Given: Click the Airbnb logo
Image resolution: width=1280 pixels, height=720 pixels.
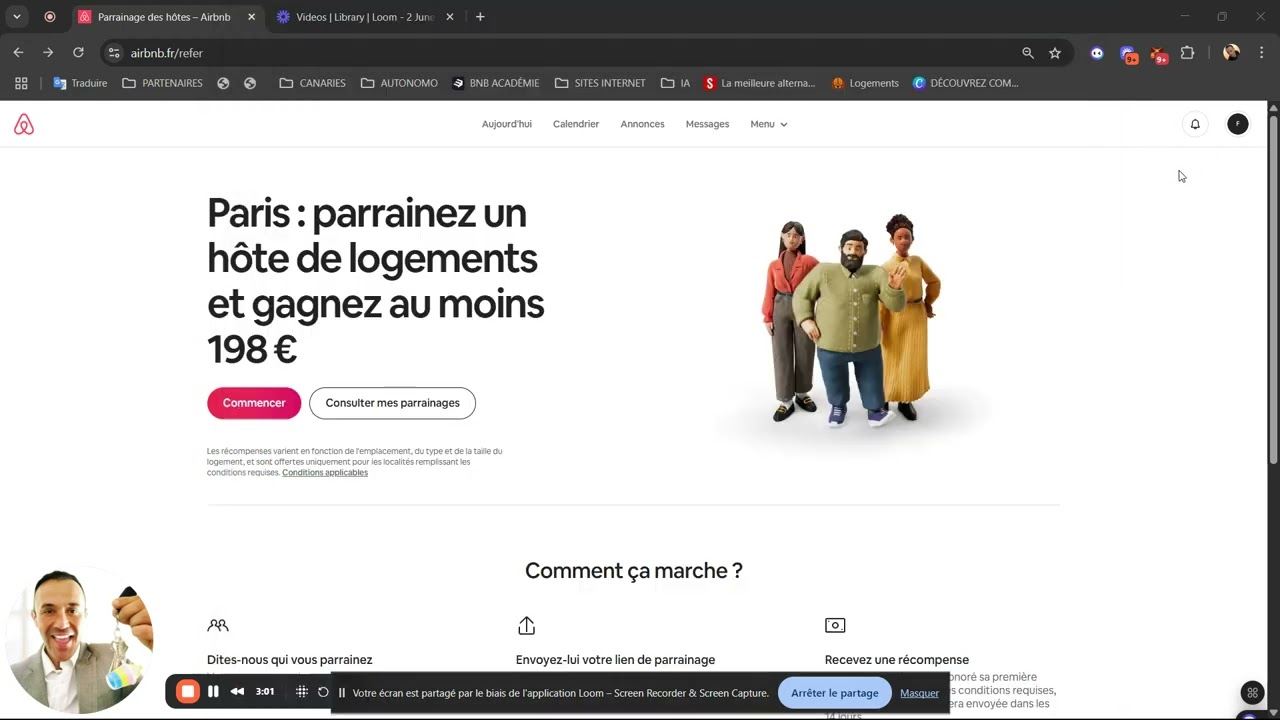Looking at the screenshot, I should tap(24, 124).
